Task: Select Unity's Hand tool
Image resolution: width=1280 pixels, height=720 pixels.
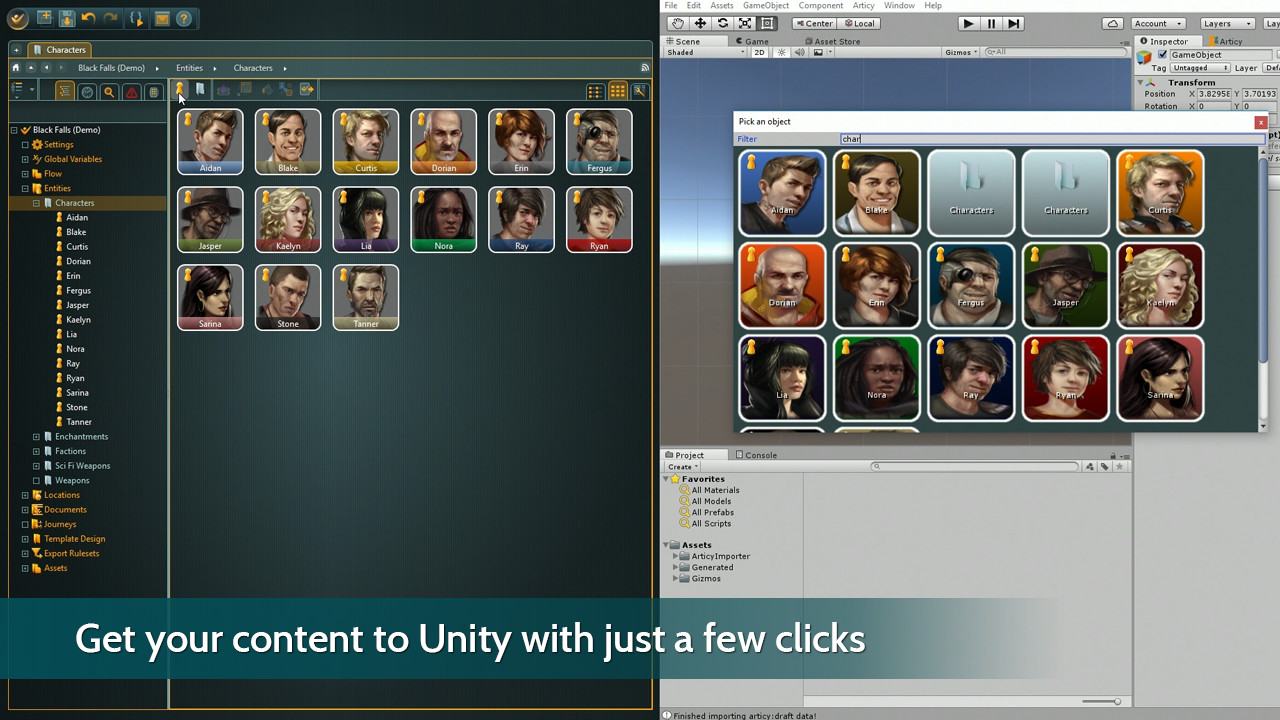Action: click(x=677, y=23)
